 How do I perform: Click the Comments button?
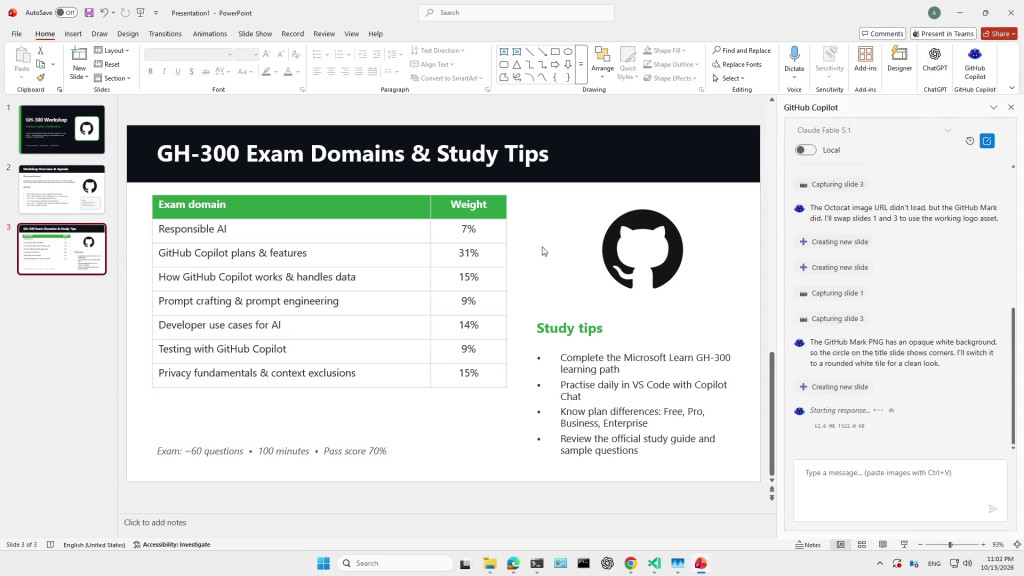coord(882,33)
